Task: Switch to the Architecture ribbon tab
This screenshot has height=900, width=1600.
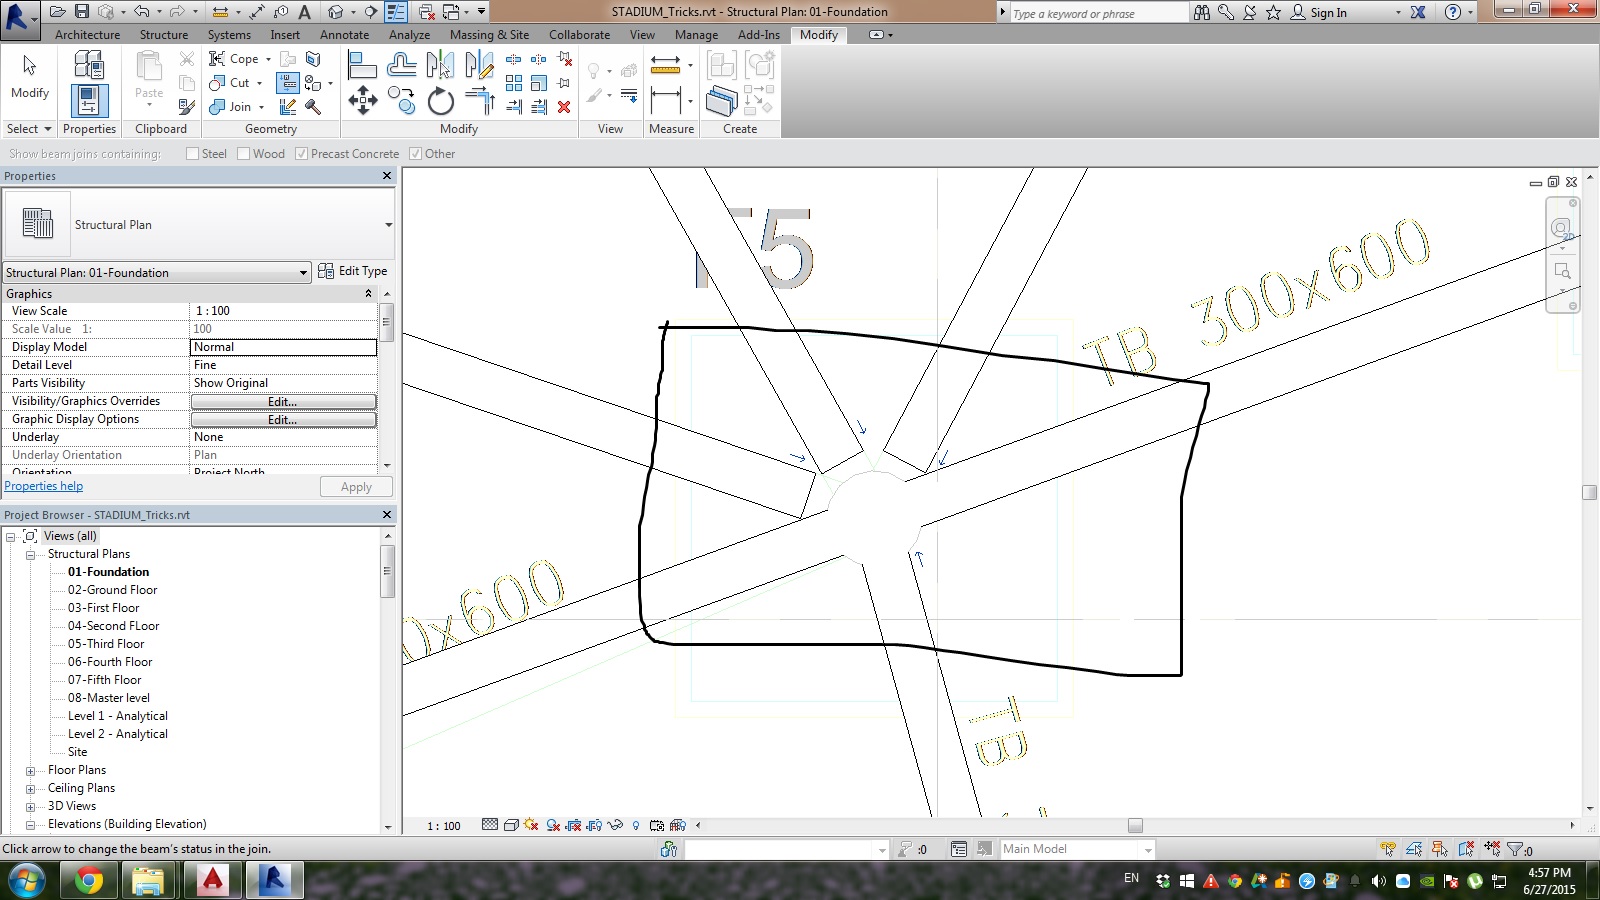Action: (x=87, y=34)
